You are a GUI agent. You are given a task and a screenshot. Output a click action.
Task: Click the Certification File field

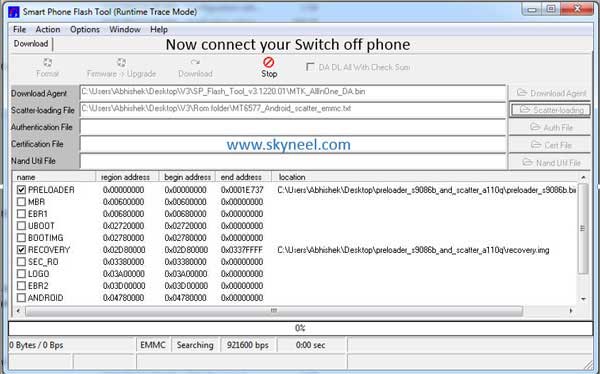point(293,144)
